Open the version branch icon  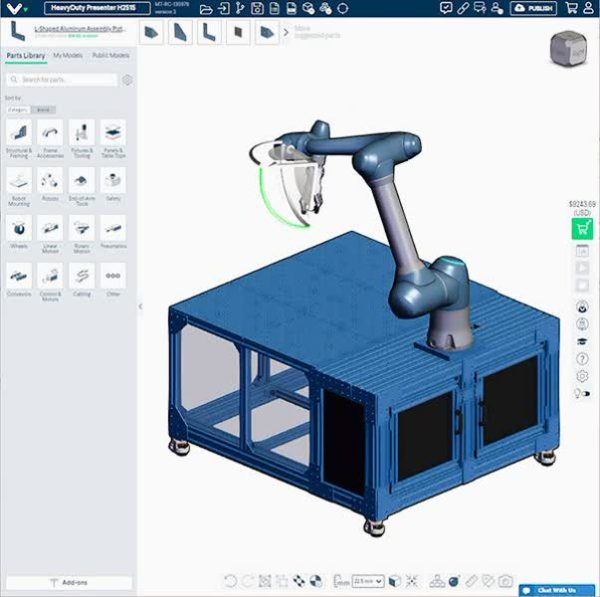point(240,8)
